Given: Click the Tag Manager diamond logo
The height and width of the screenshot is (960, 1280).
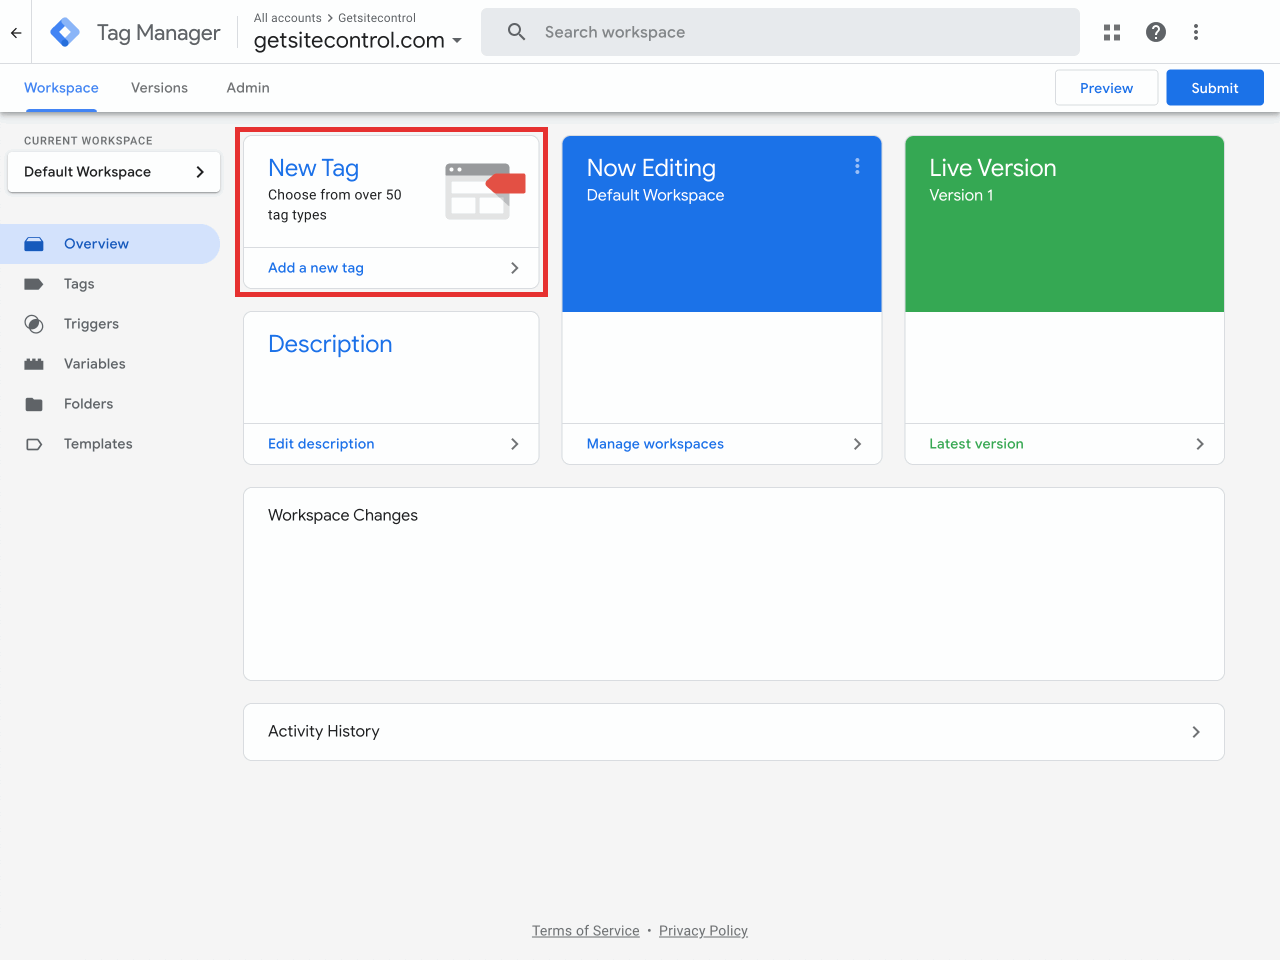Looking at the screenshot, I should click(x=64, y=32).
